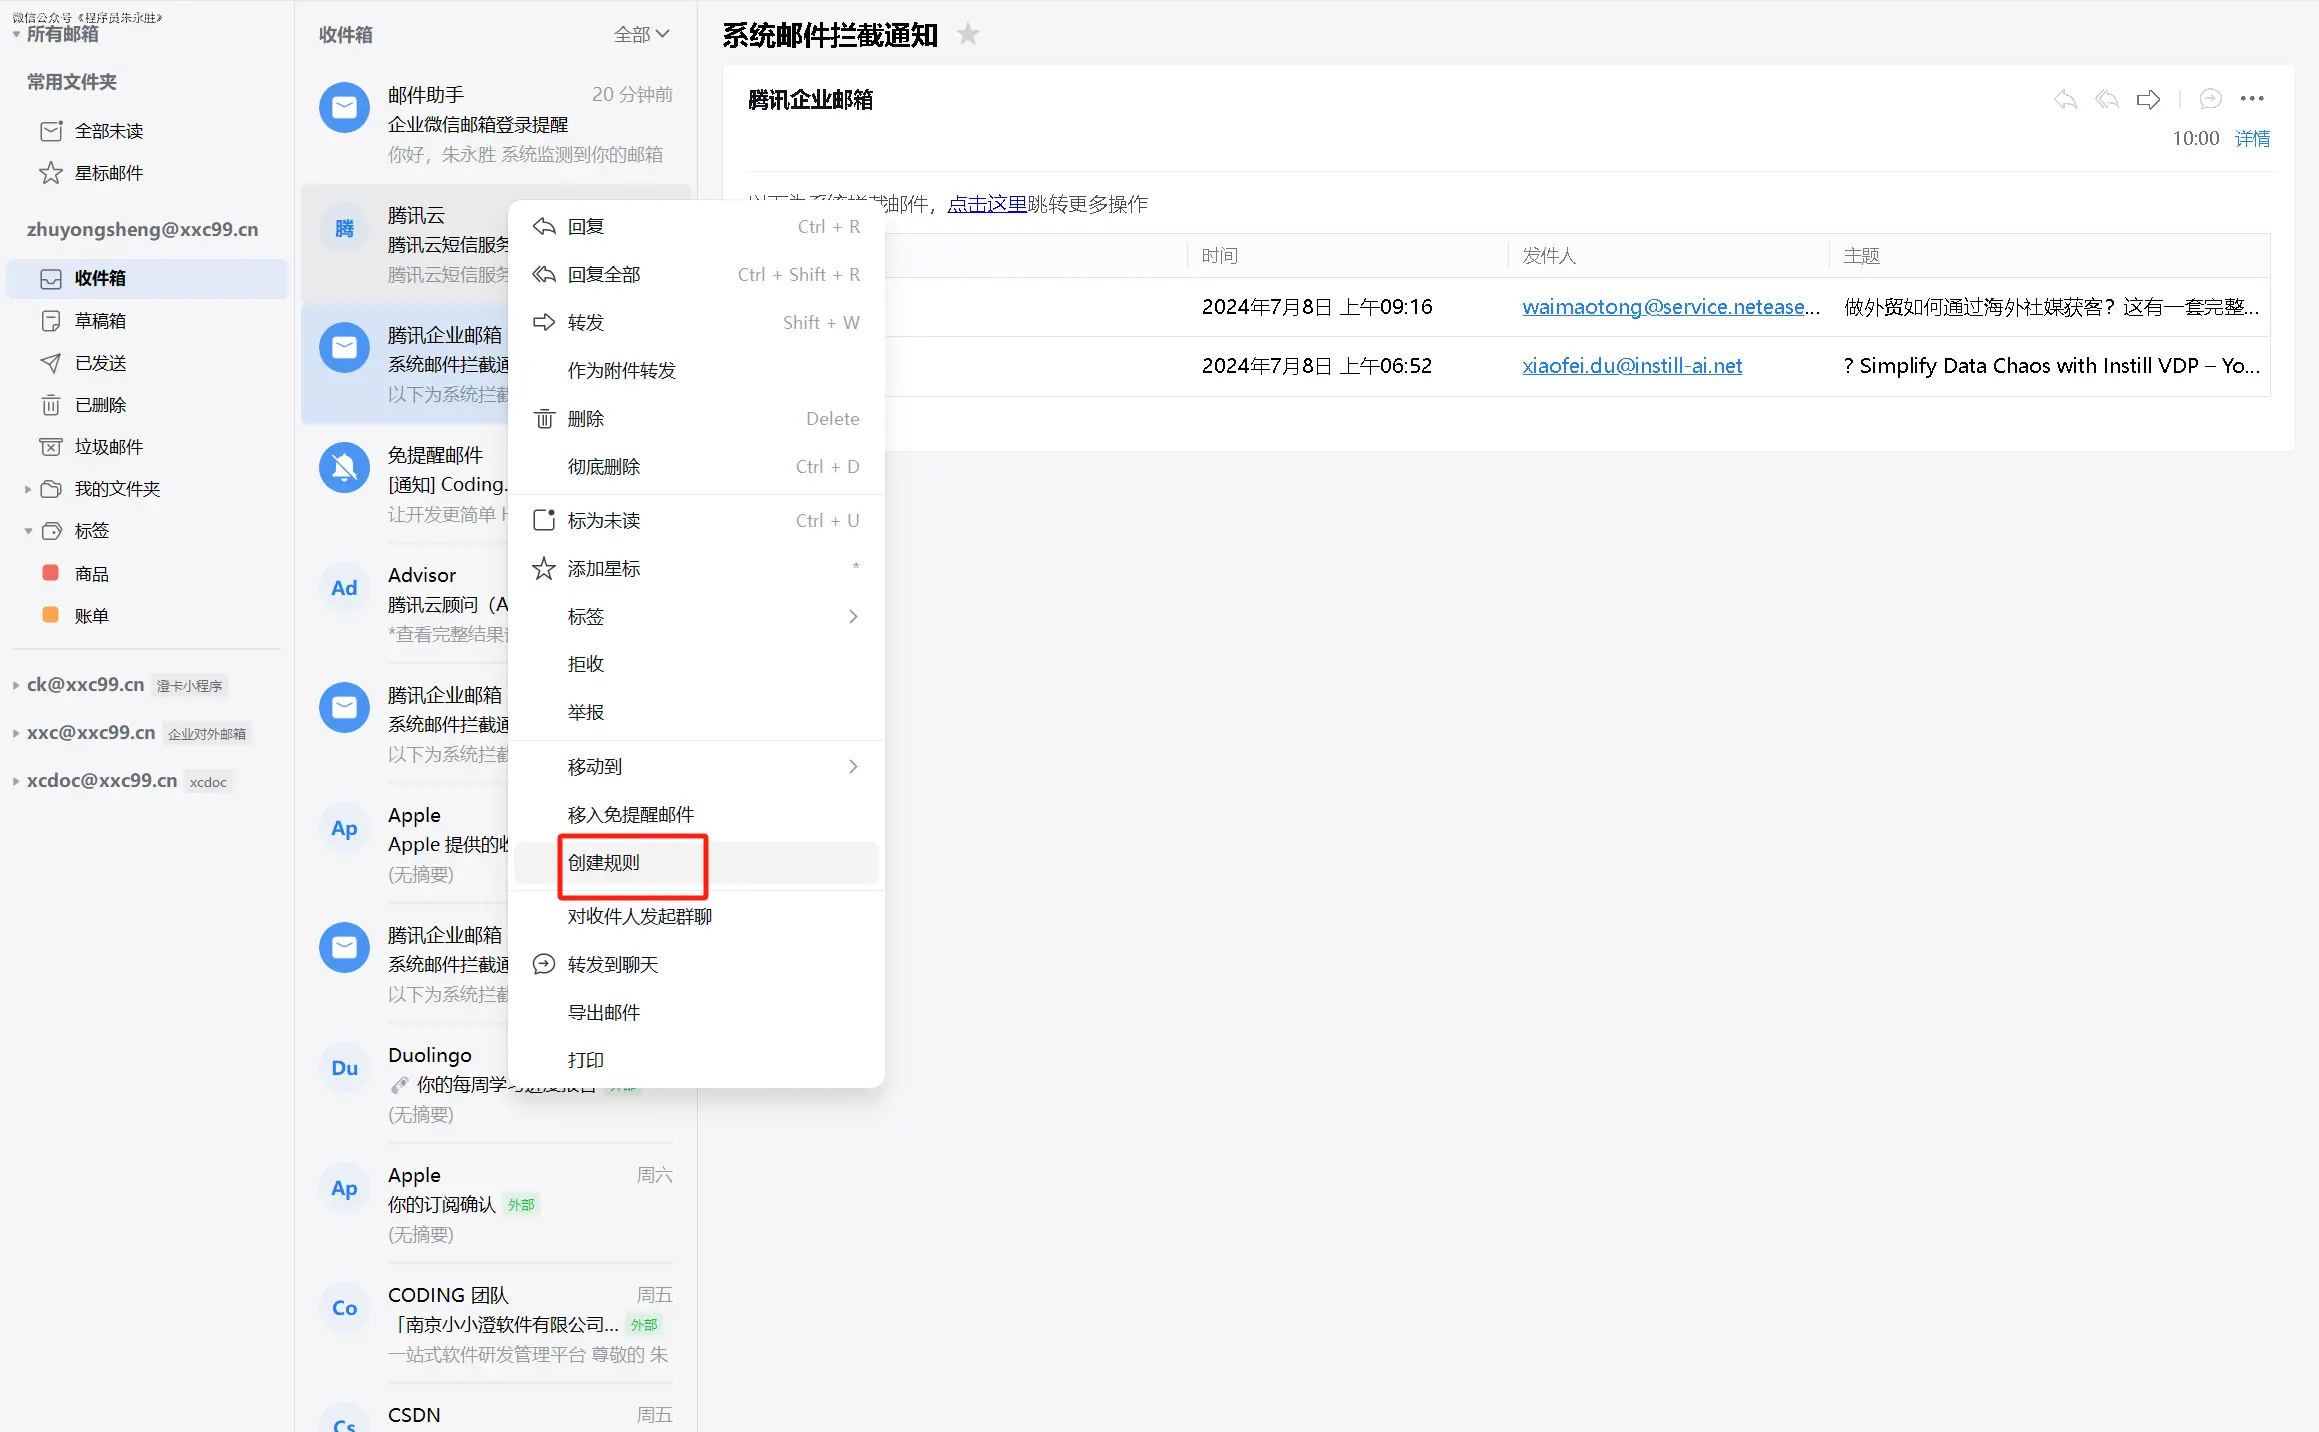This screenshot has width=2319, height=1432.
Task: Click the 点击这里 hyperlink
Action: click(x=986, y=204)
